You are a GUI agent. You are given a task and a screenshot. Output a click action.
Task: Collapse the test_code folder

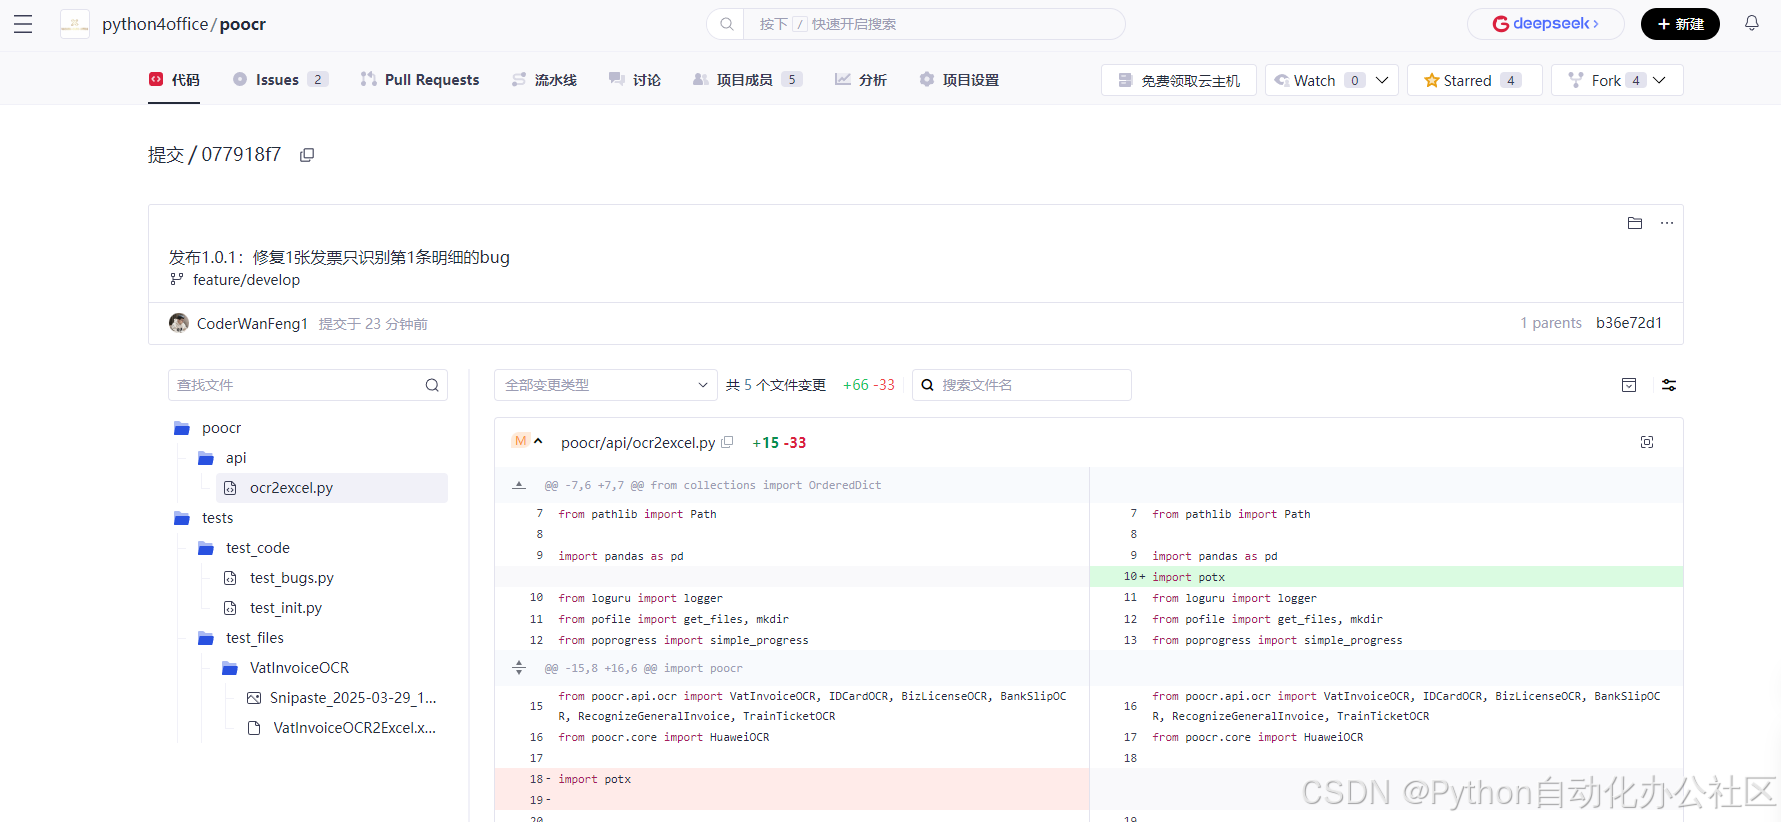(x=206, y=548)
